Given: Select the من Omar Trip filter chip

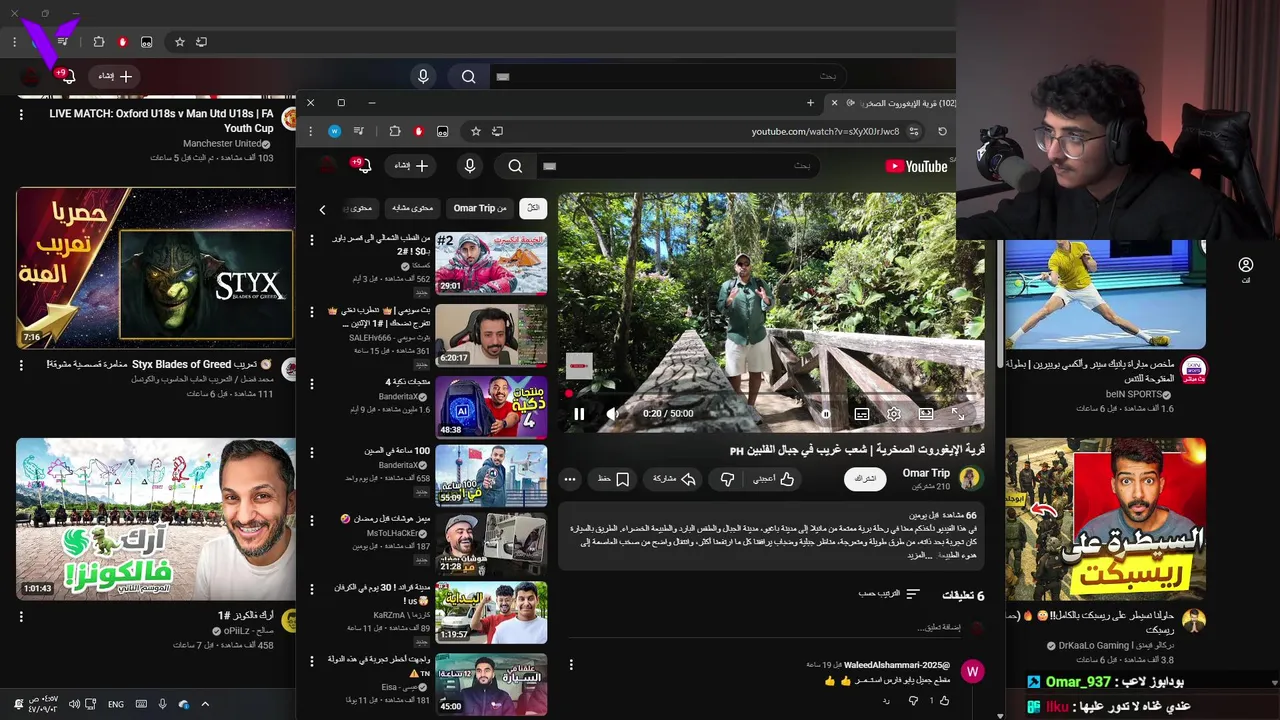Looking at the screenshot, I should click(480, 208).
